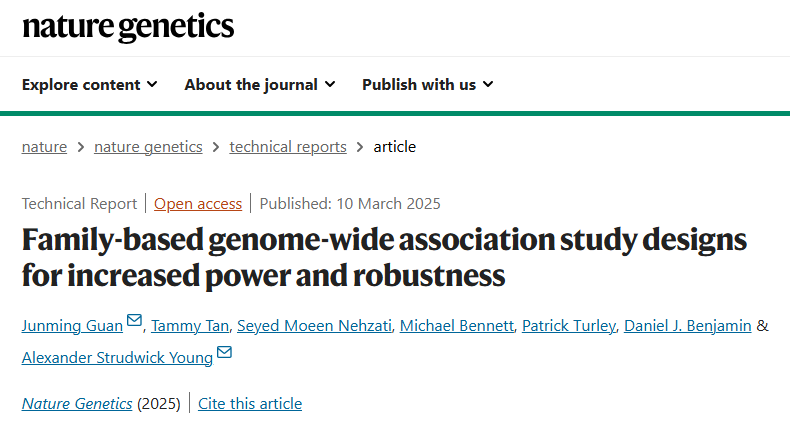Open the nature genetics breadcrumb link
Viewport: 790px width, 436px height.
148,147
